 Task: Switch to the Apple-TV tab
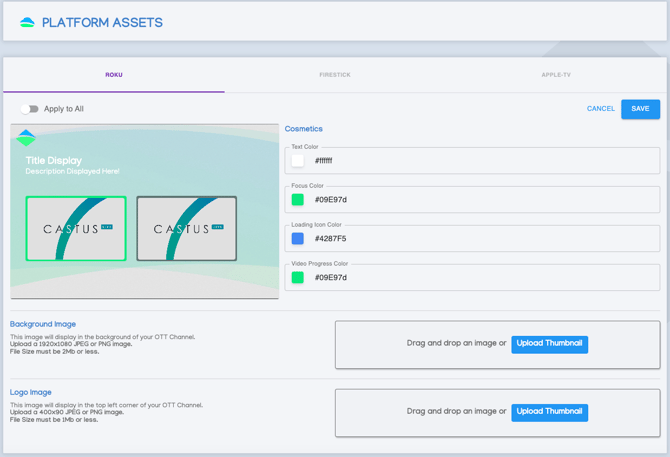click(x=556, y=75)
